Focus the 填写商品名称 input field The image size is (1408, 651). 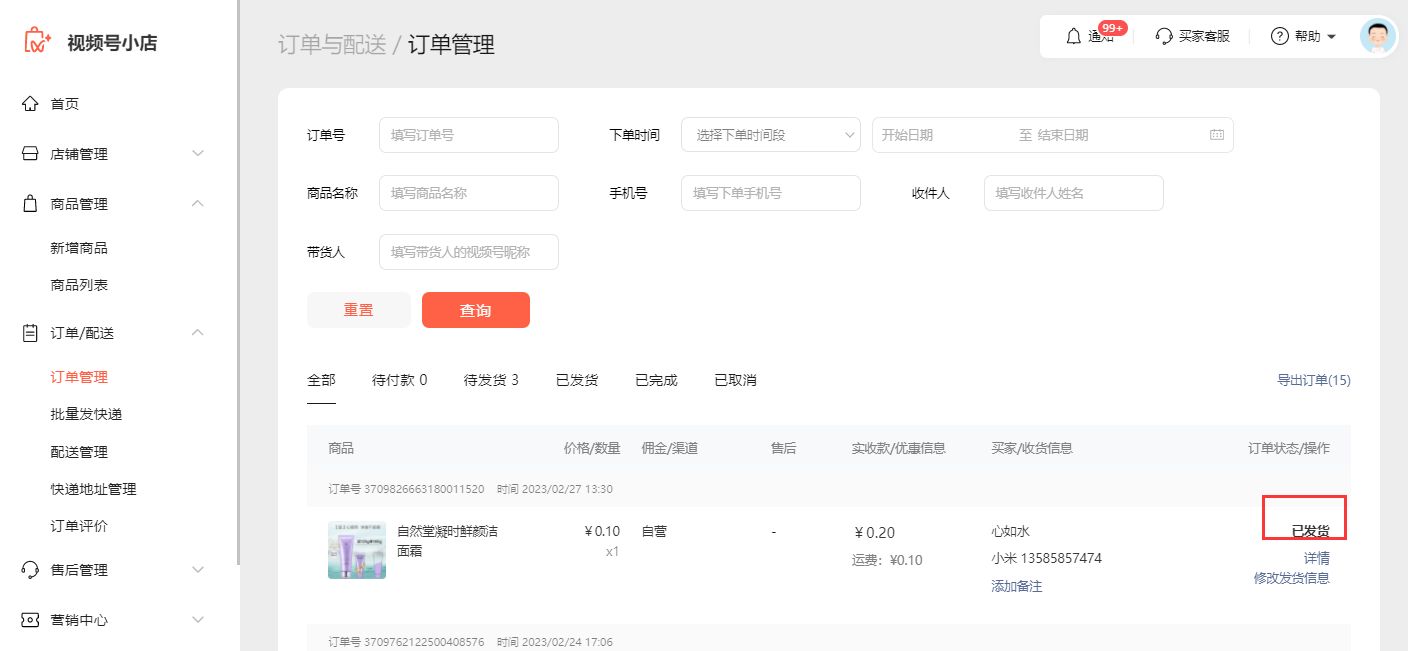(x=469, y=193)
